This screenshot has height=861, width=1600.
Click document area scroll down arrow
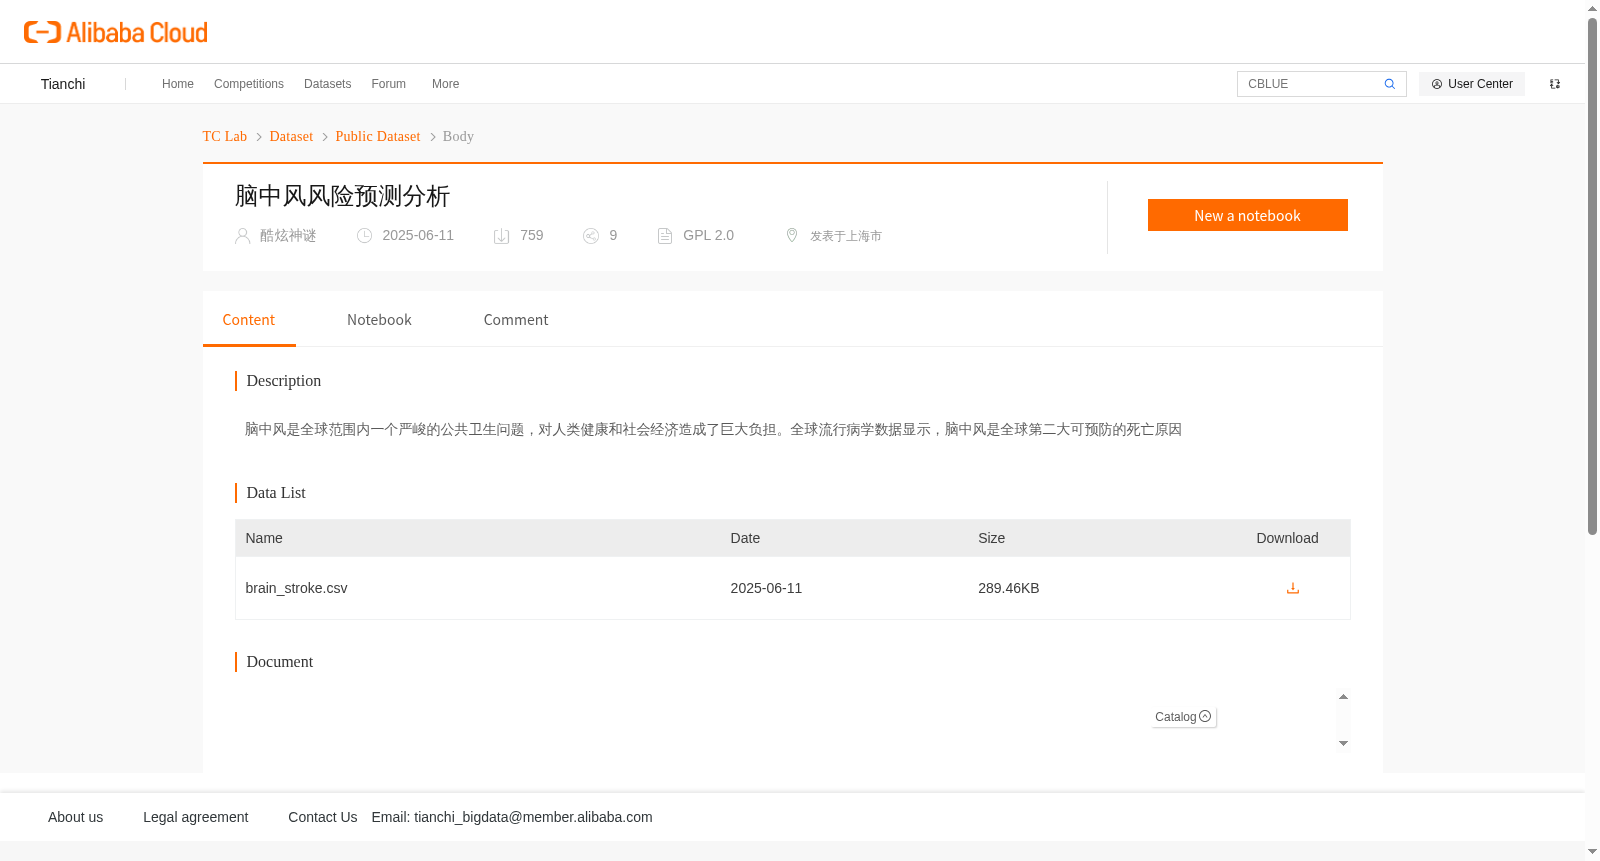tap(1343, 743)
